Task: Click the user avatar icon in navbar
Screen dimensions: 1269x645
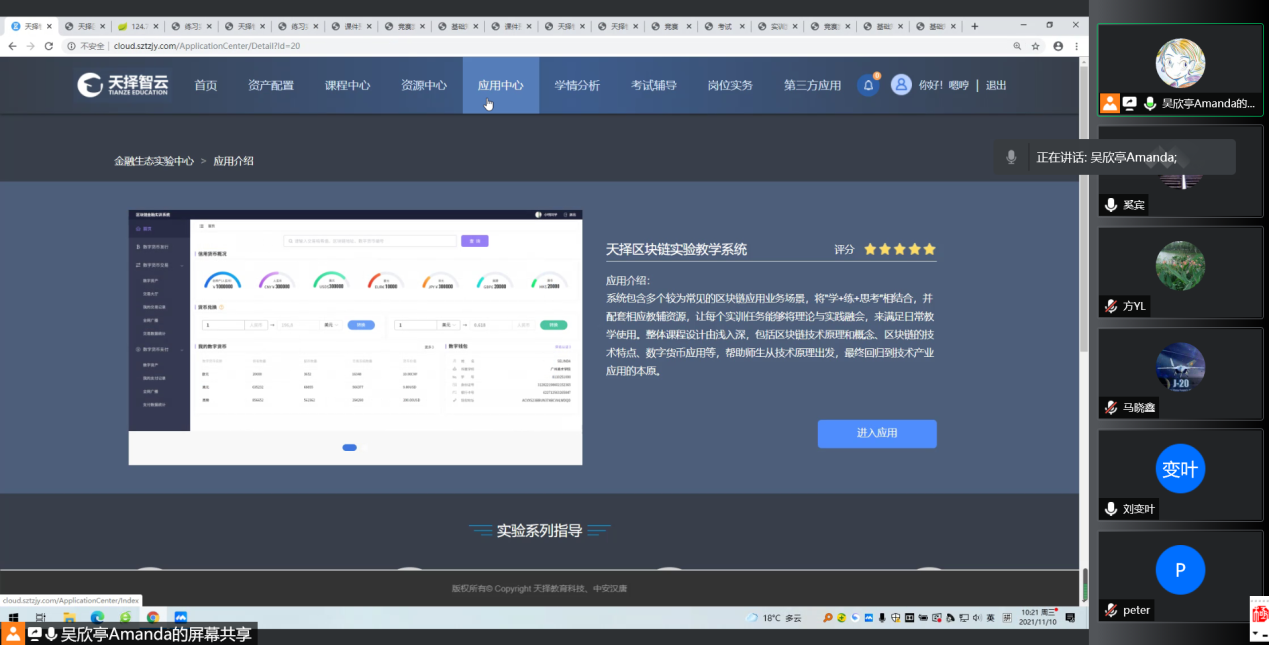Action: click(x=901, y=85)
